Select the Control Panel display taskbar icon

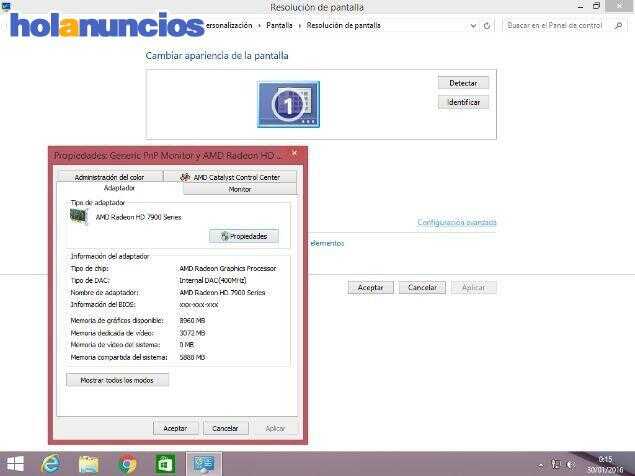coord(204,464)
